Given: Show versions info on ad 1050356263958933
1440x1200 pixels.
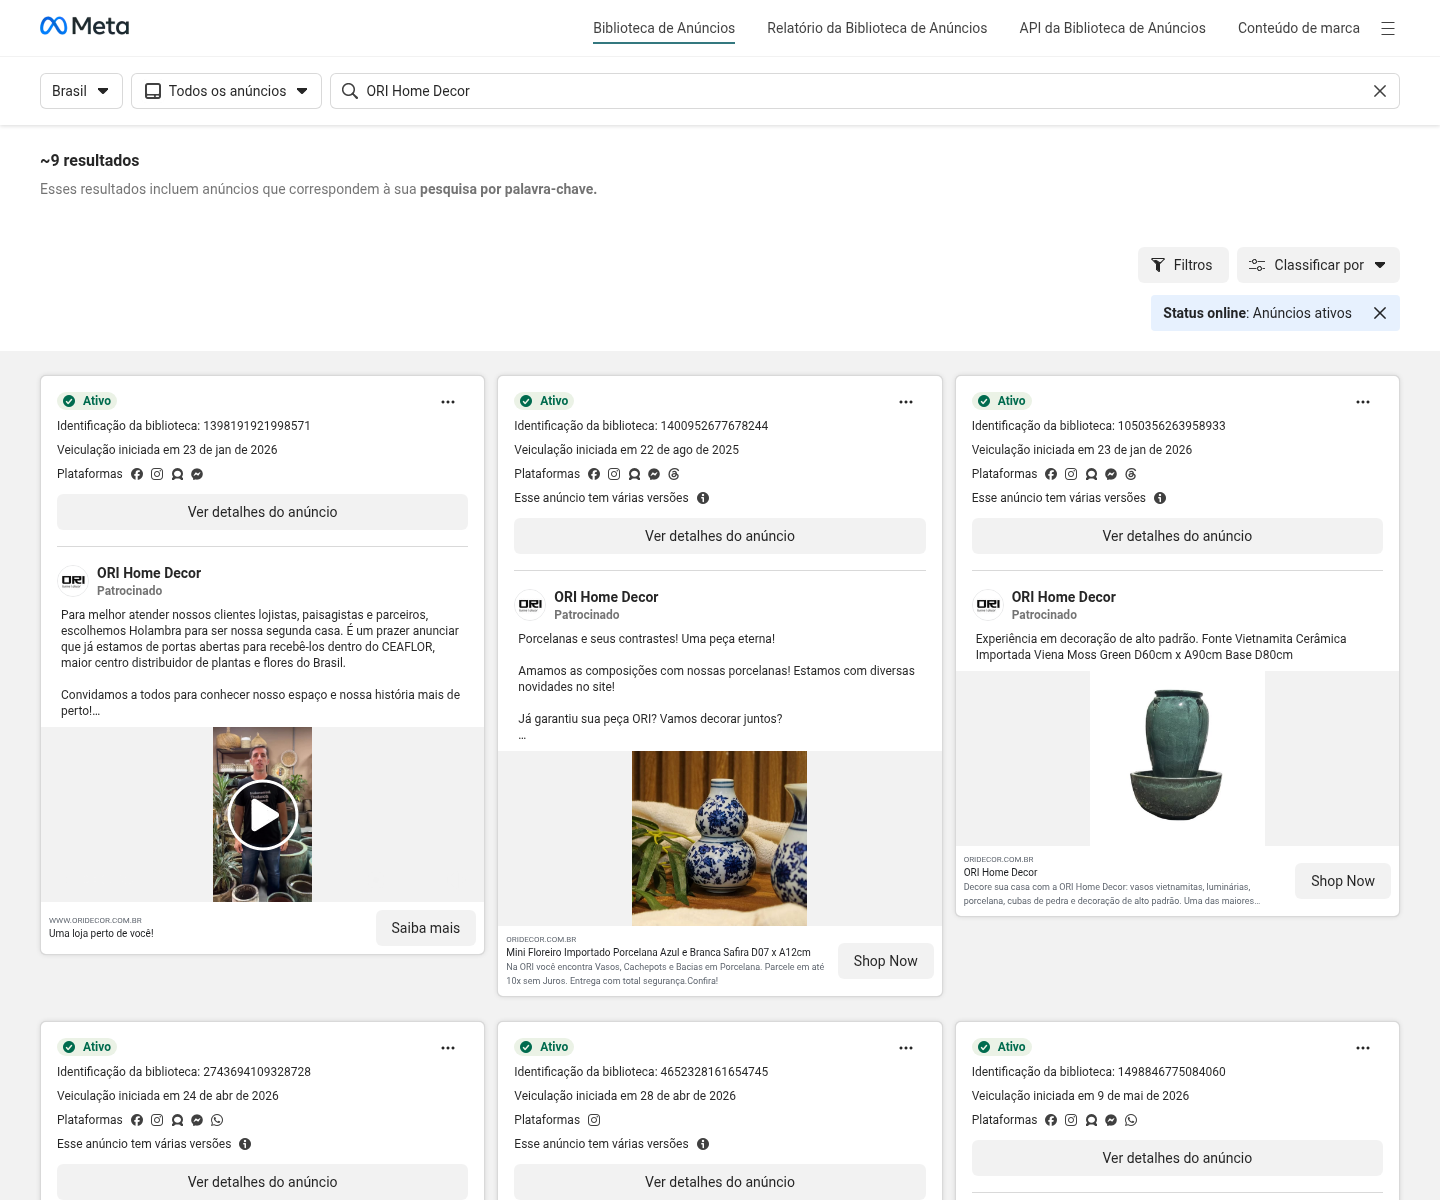Looking at the screenshot, I should click(1160, 498).
